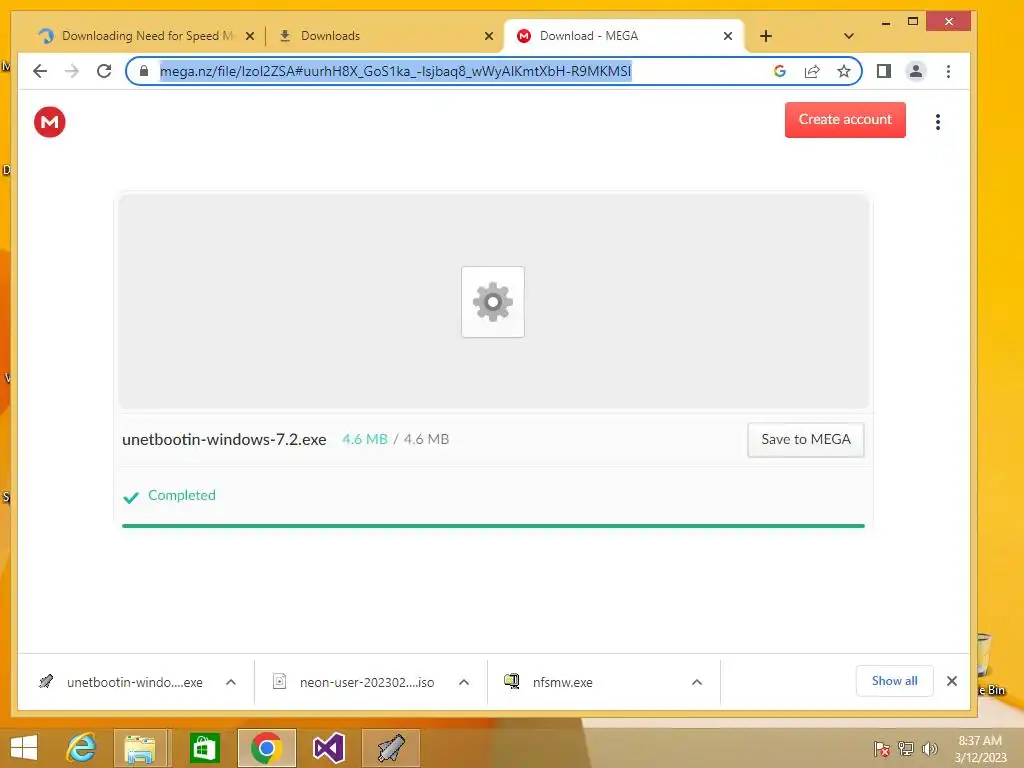1024x768 pixels.
Task: Expand options for nfsmw.exe download
Action: 697,682
